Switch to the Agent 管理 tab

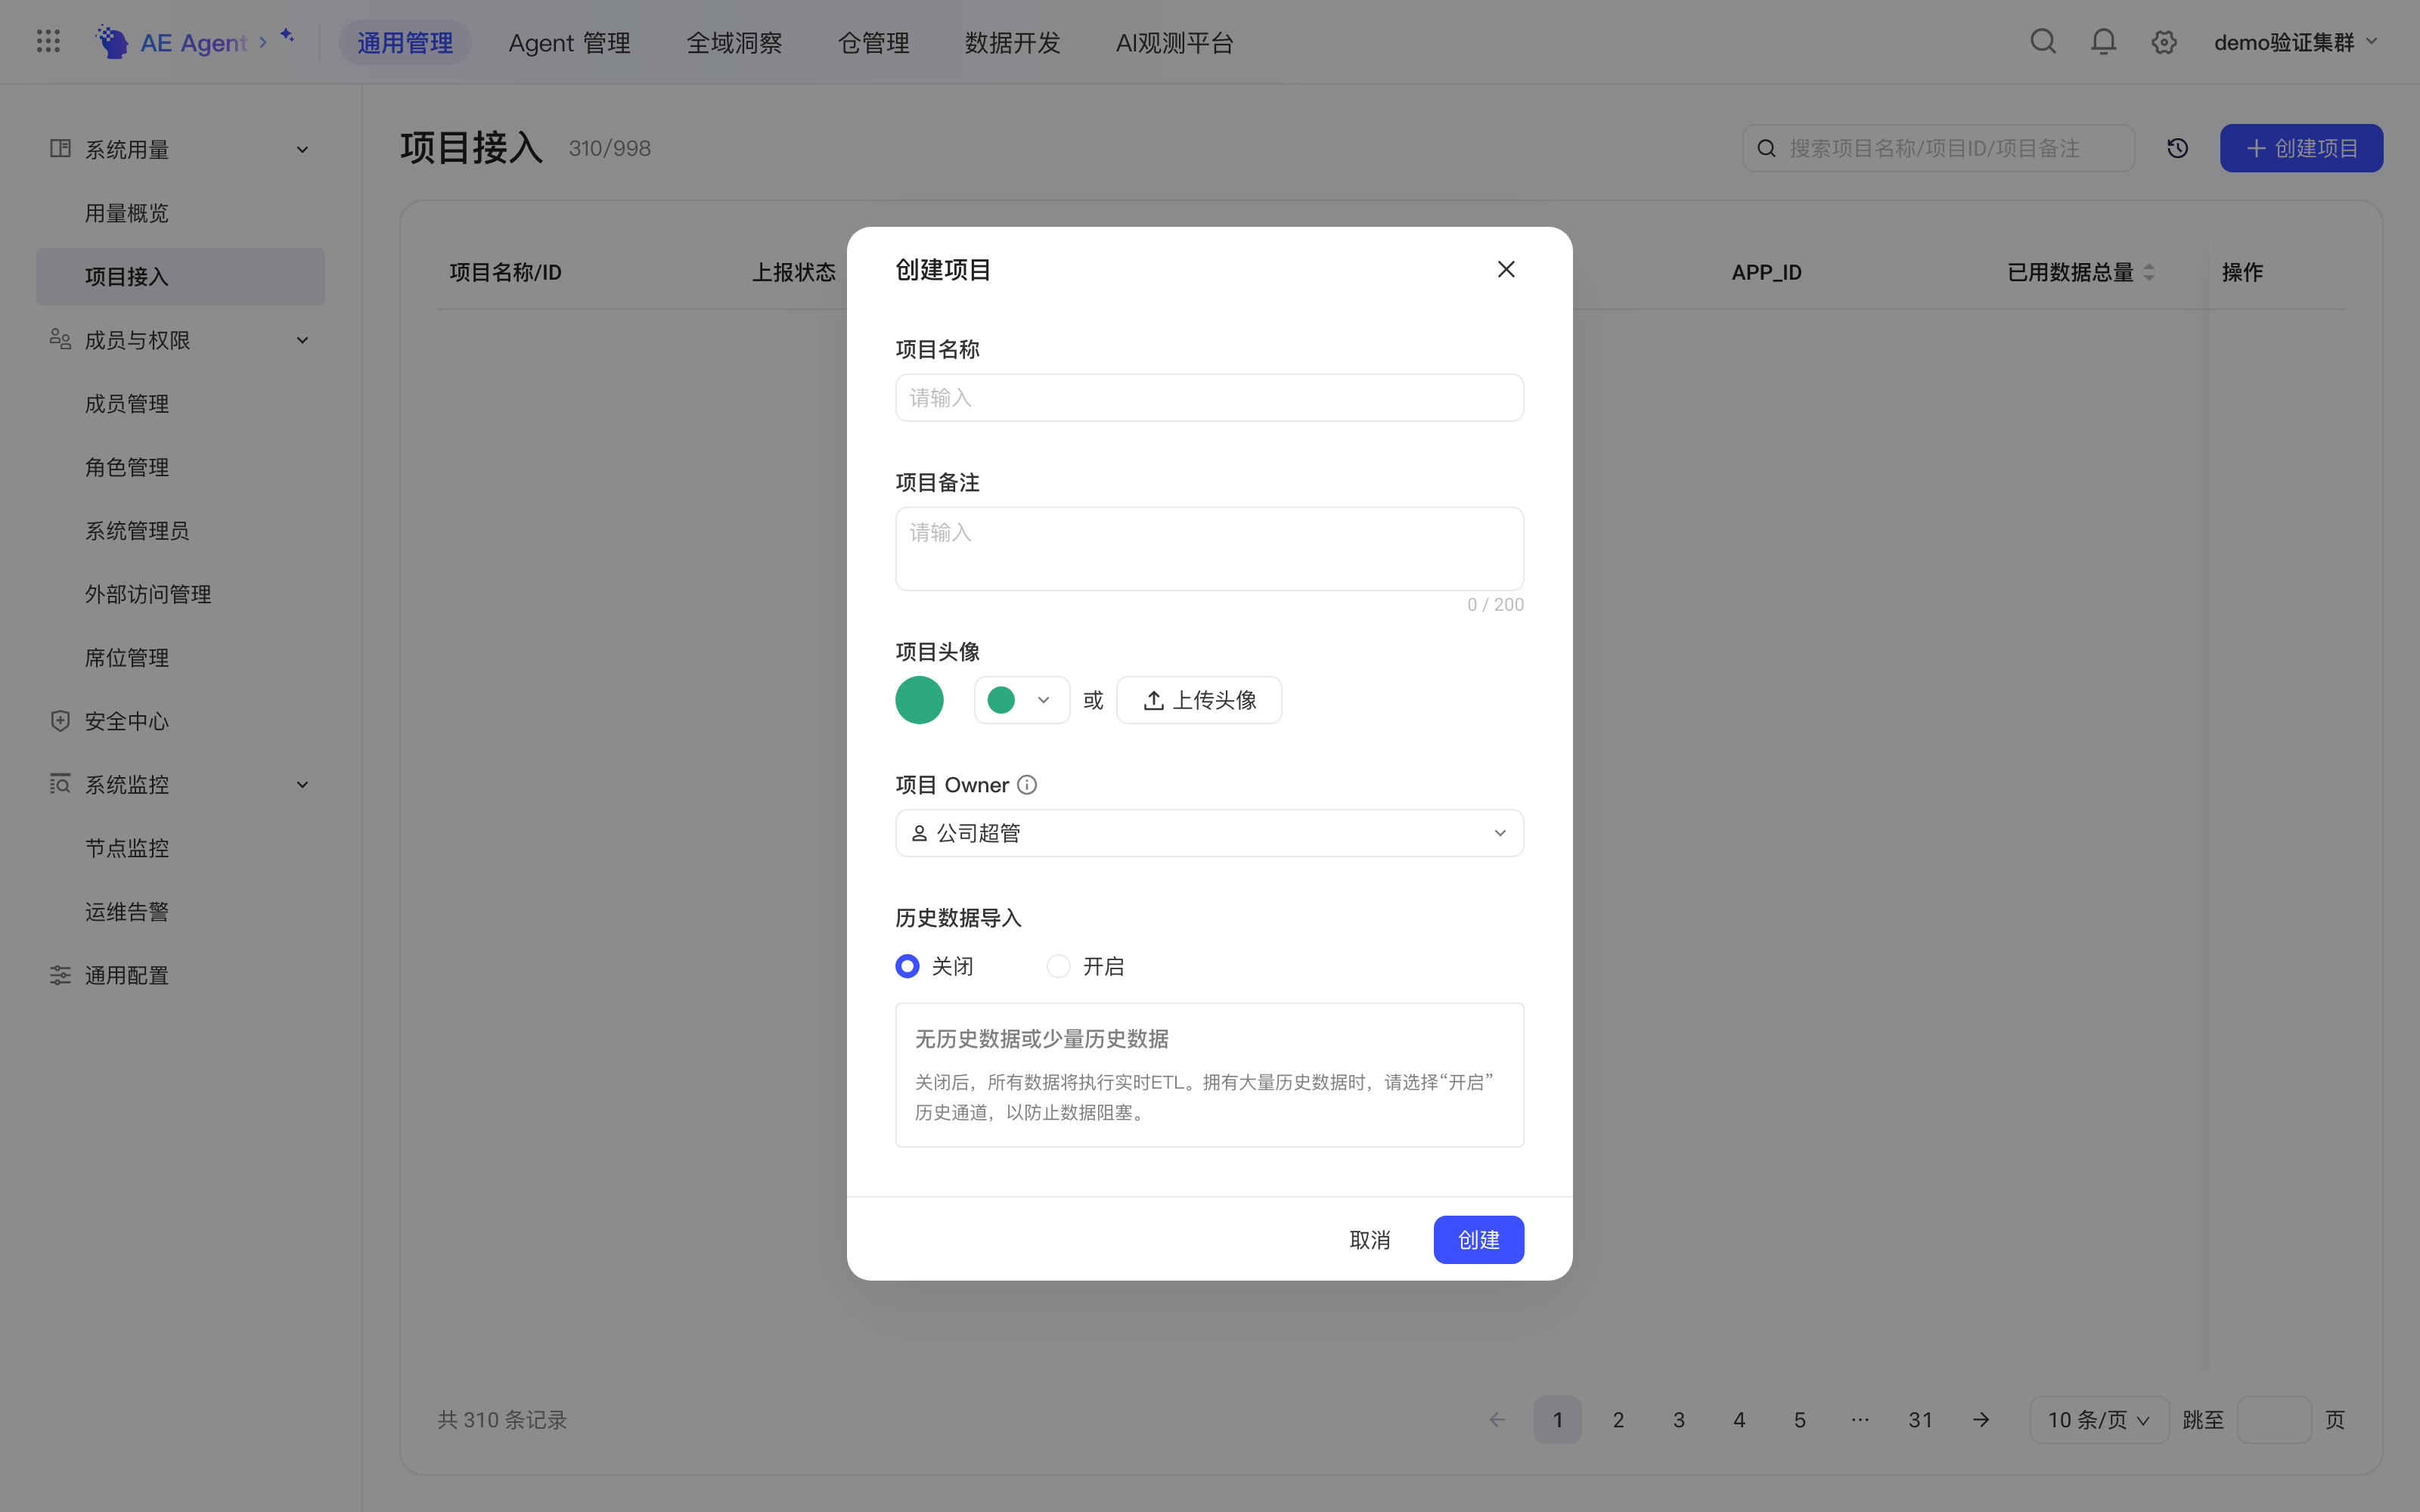[569, 43]
